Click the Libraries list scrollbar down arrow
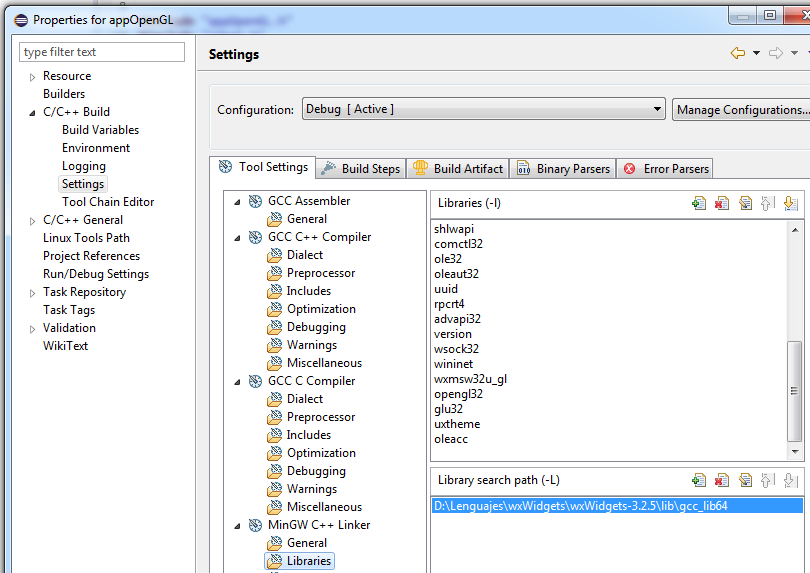 tap(795, 449)
